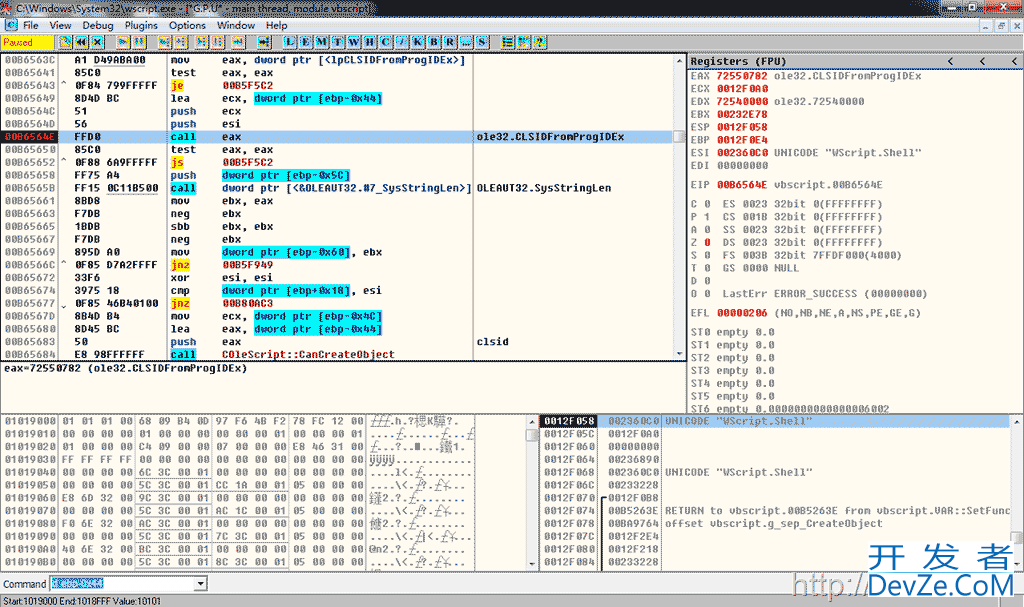
Task: Select the OLEAUT32.SysStringLen call row
Action: click(338, 188)
